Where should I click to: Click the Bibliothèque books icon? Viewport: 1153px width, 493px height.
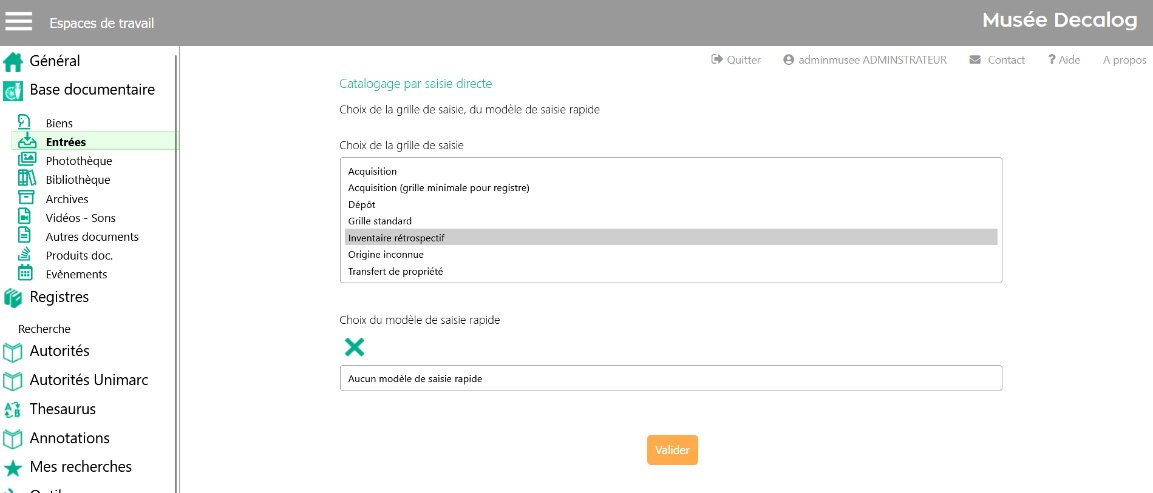(27, 179)
